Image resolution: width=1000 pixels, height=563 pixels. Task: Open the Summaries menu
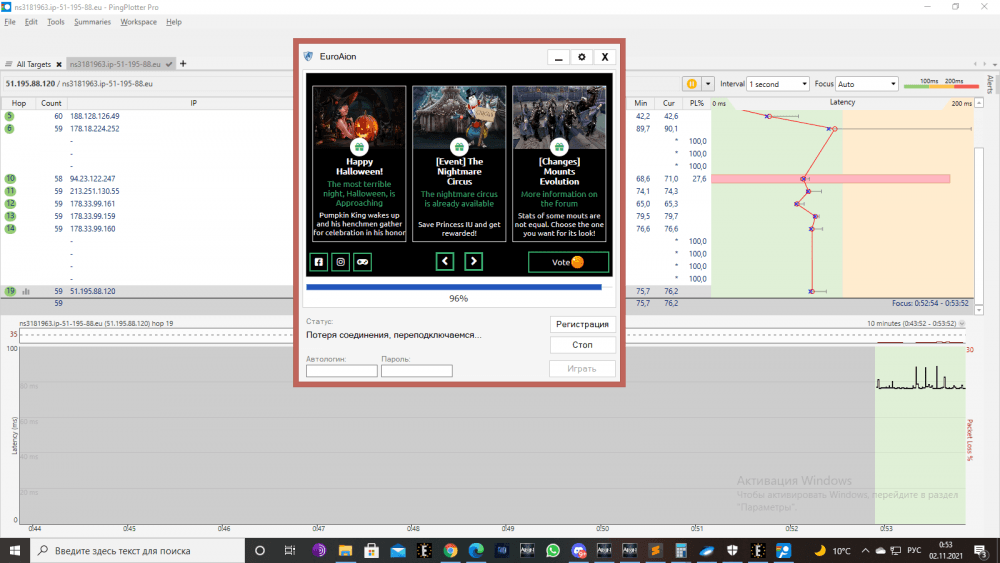tap(92, 21)
